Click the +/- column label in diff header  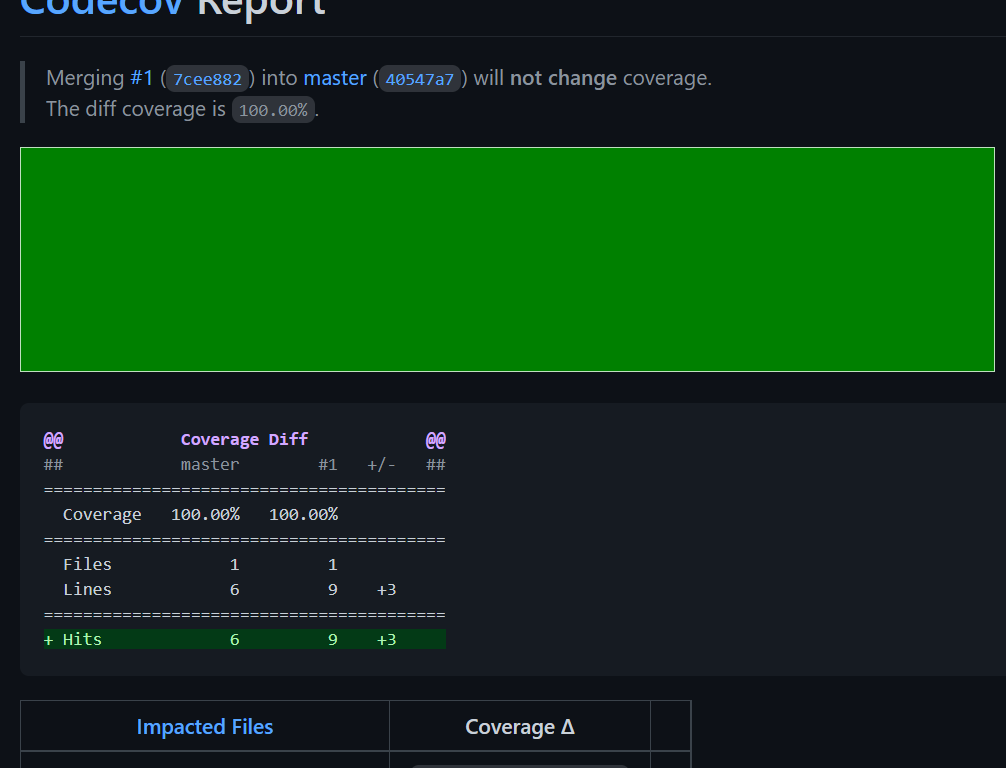tap(381, 464)
